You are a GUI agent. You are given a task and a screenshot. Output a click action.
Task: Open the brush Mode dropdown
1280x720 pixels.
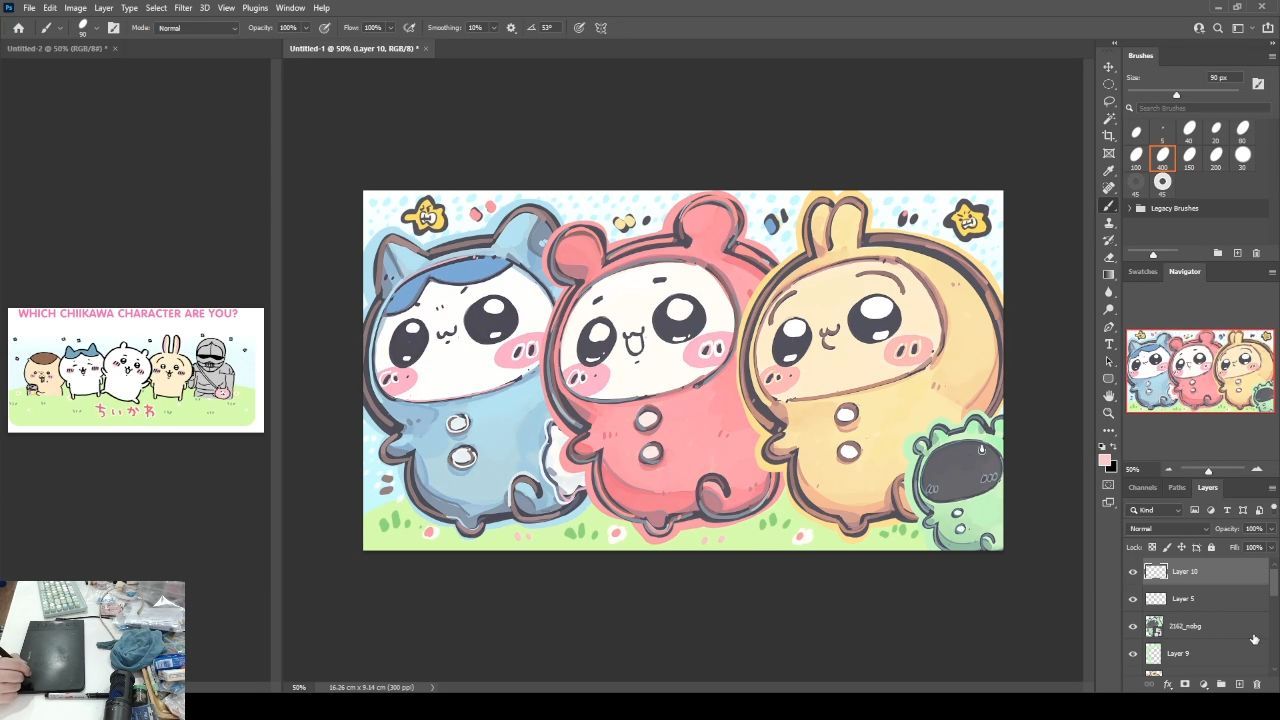click(197, 28)
